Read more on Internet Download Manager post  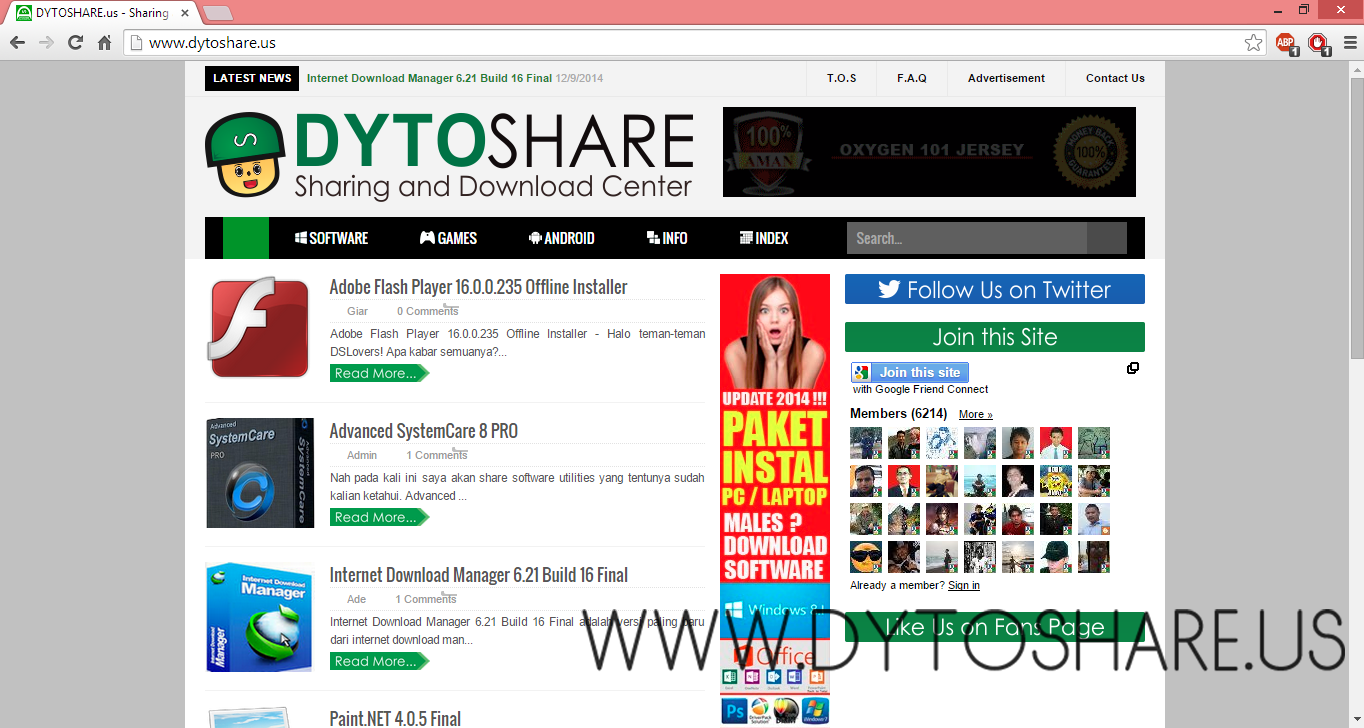tap(379, 661)
